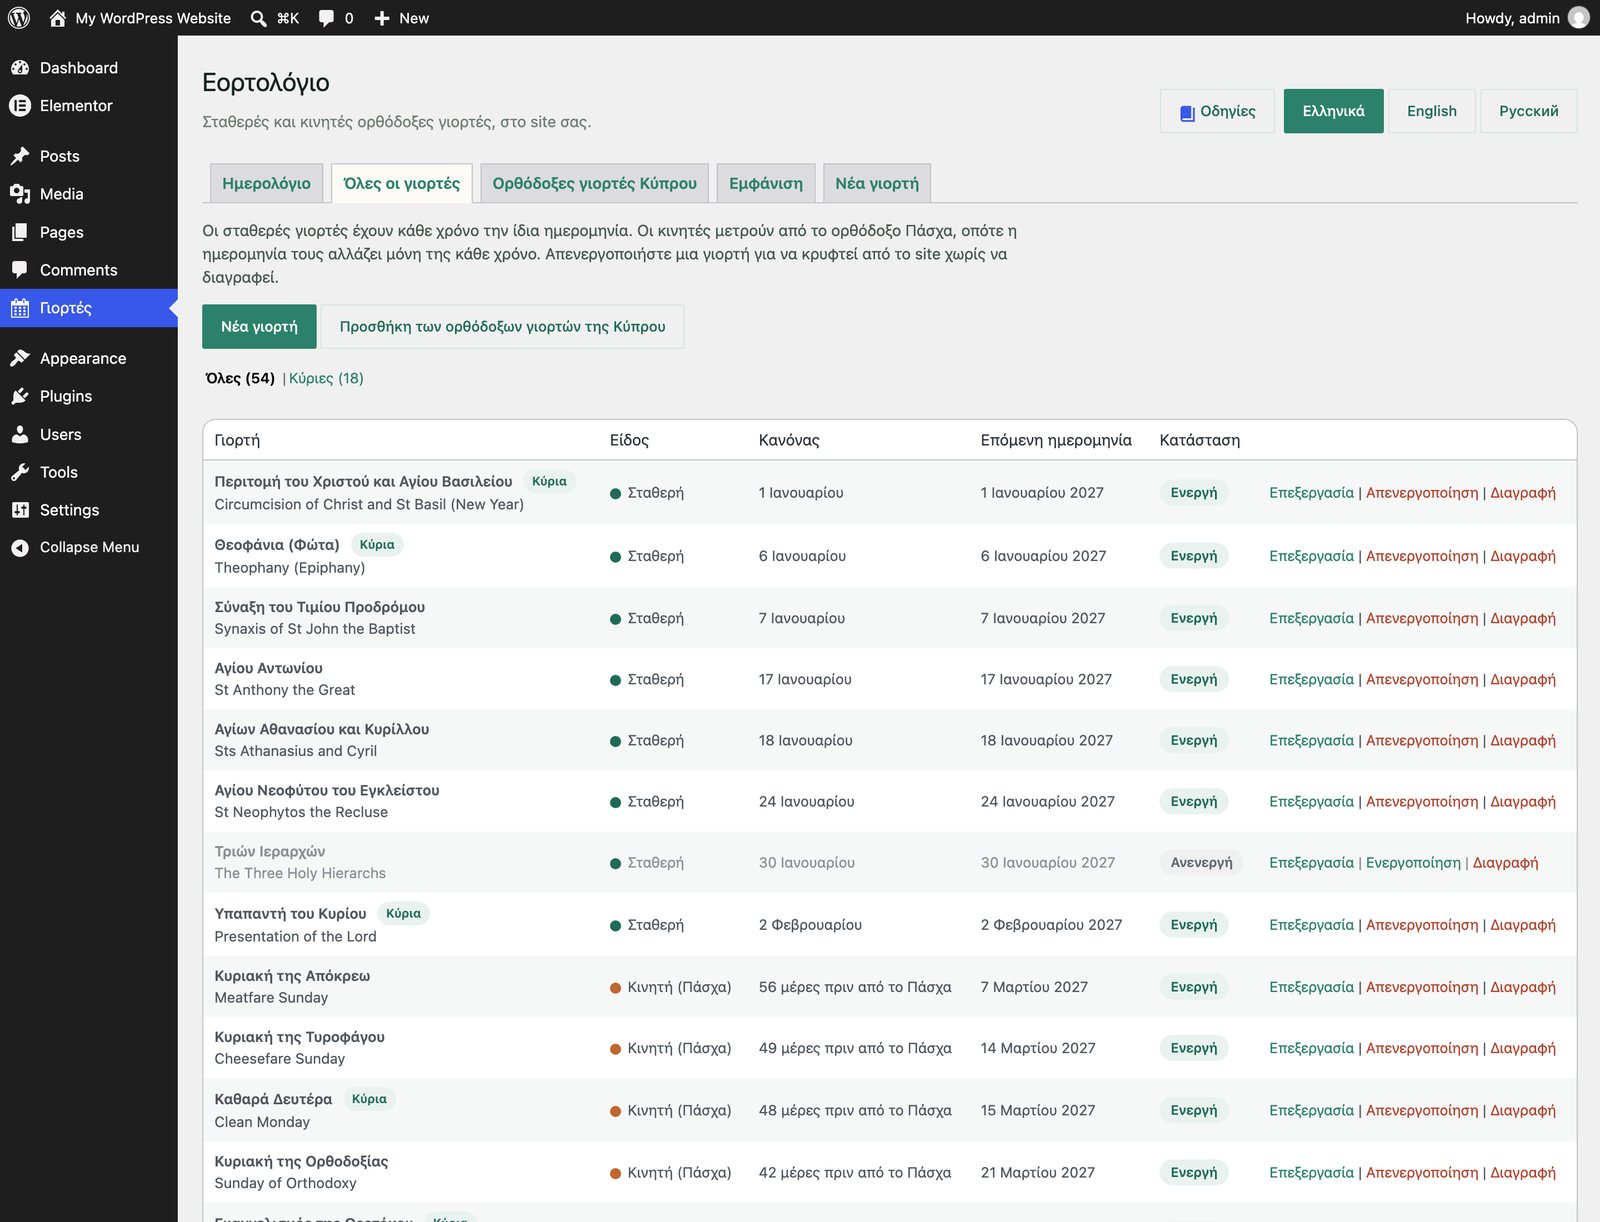Click the Γιορτές calendar icon
The width and height of the screenshot is (1600, 1222).
(x=20, y=308)
